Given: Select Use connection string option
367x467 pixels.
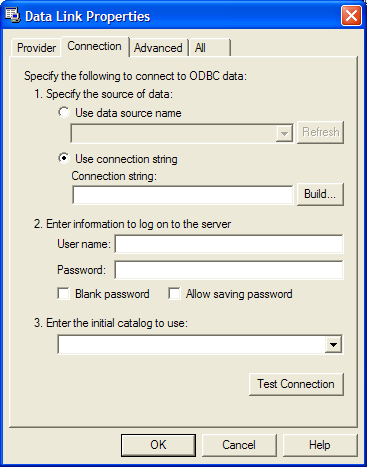Looking at the screenshot, I should pos(64,158).
